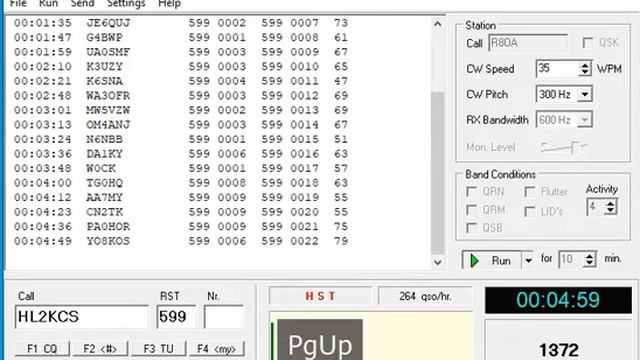This screenshot has width=640, height=360.
Task: Click the F3 TU button
Action: pos(158,349)
